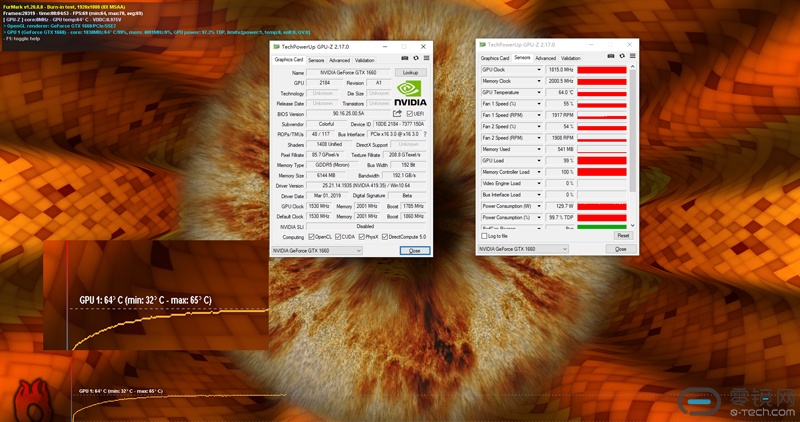Switch to the Graphics Card tab in the Sensors window

495,58
